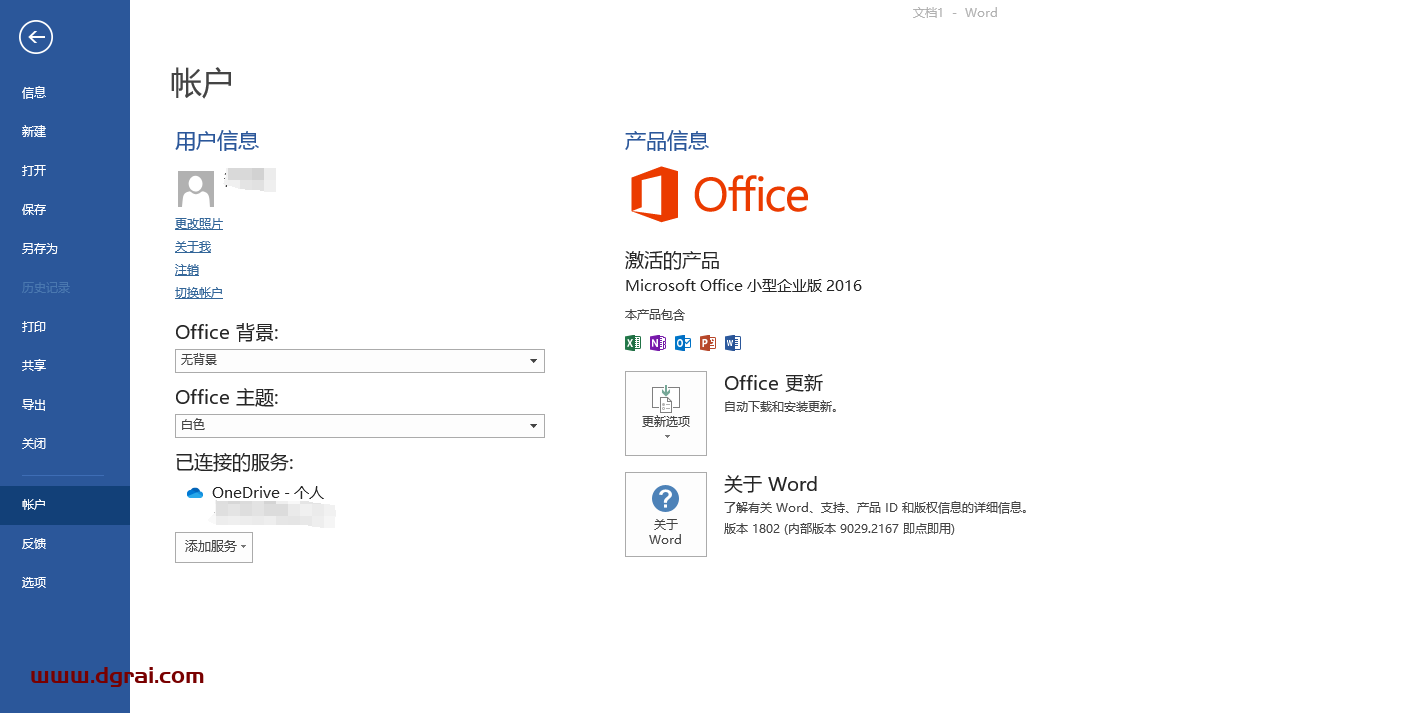Click the user avatar placeholder picture
This screenshot has height=713, width=1411.
coord(195,189)
